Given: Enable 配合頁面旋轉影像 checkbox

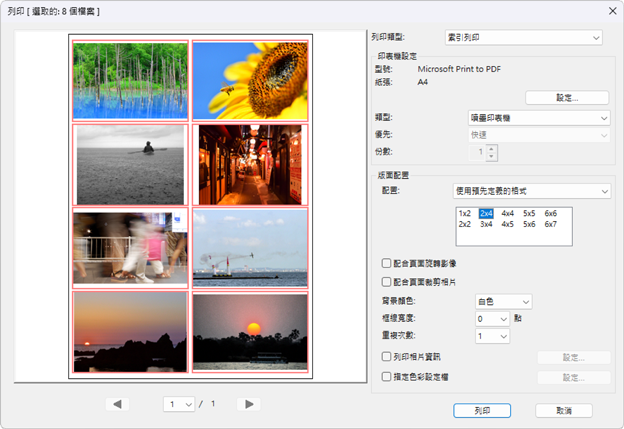Looking at the screenshot, I should click(x=387, y=263).
